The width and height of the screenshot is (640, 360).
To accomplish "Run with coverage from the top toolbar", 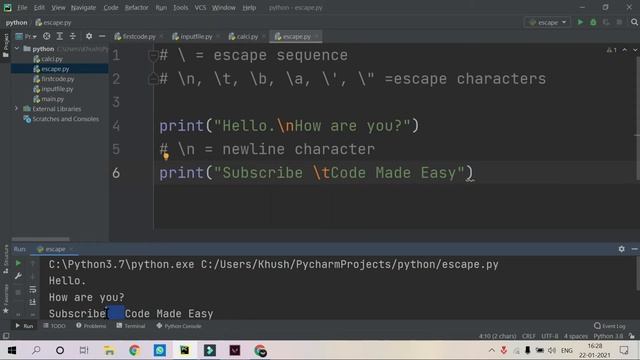I will 606,22.
